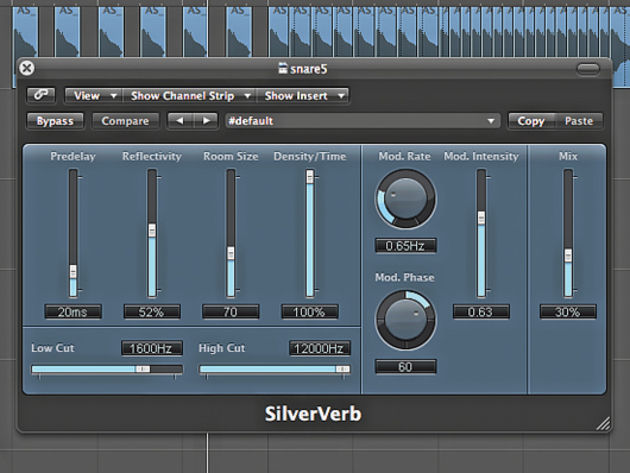Viewport: 630px width, 473px height.
Task: Open the View dropdown menu
Action: point(93,96)
